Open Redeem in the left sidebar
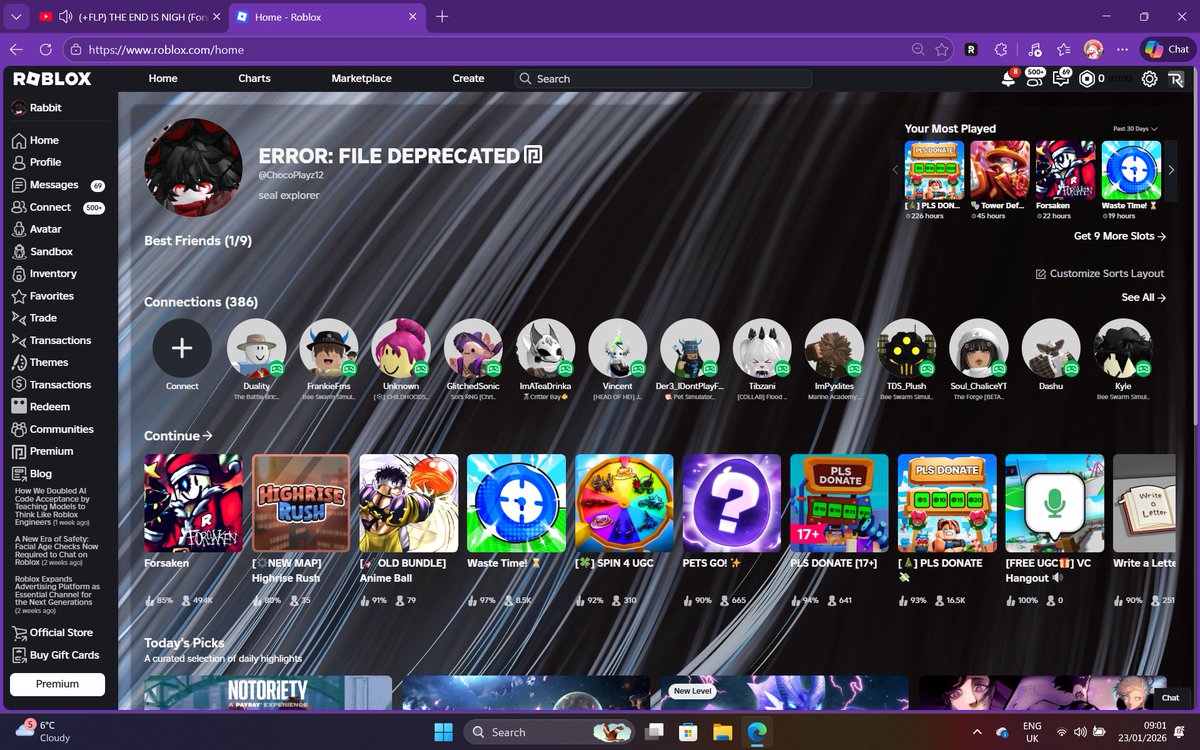This screenshot has width=1200, height=750. [x=50, y=407]
